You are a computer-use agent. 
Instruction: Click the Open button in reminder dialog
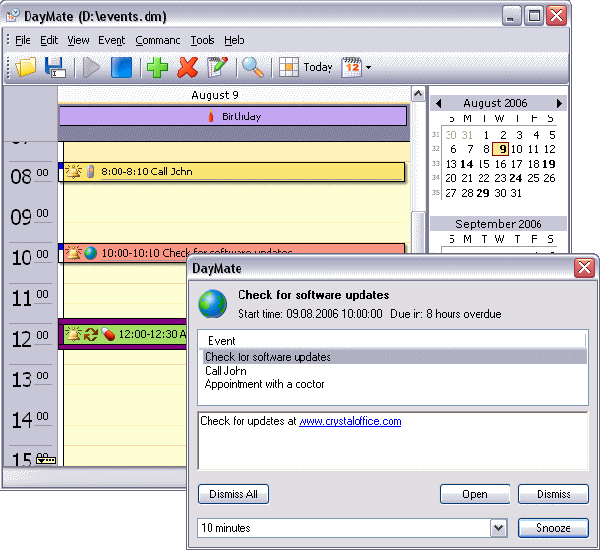(x=475, y=494)
